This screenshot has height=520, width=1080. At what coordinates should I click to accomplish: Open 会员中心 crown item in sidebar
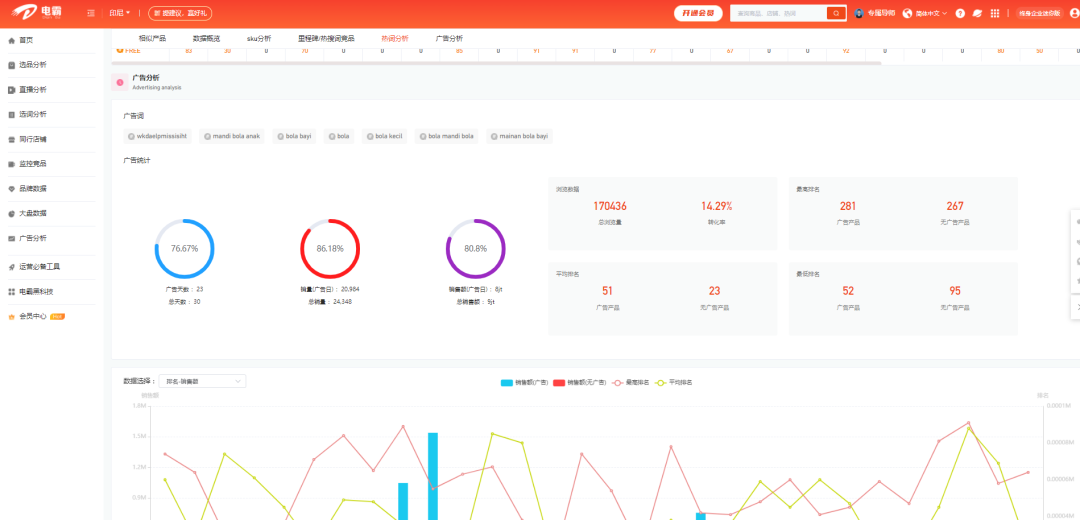[x=37, y=316]
